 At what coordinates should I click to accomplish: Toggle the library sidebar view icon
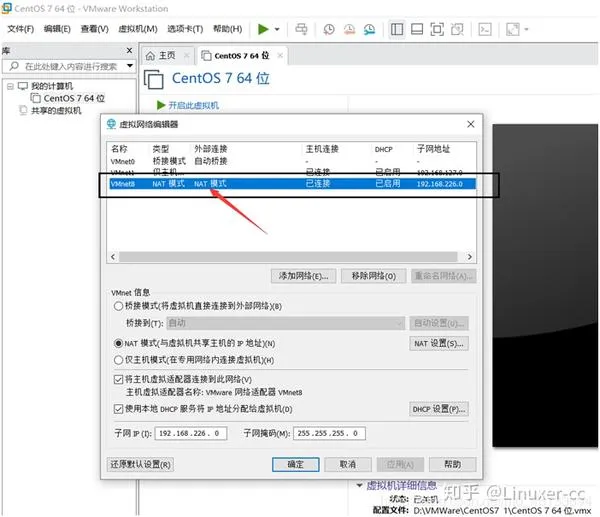[398, 29]
